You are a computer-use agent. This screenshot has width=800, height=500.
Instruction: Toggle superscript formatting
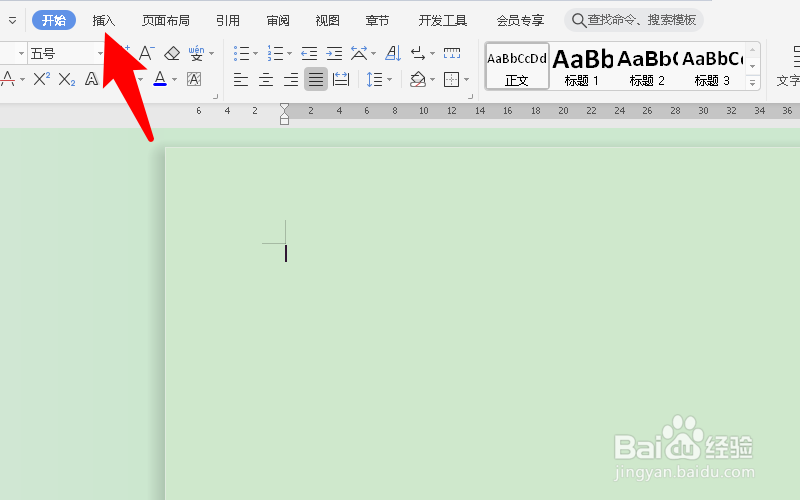coord(41,79)
